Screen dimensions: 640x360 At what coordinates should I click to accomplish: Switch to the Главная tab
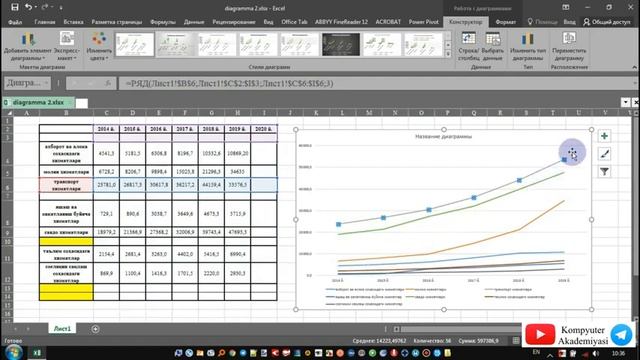(x=45, y=22)
